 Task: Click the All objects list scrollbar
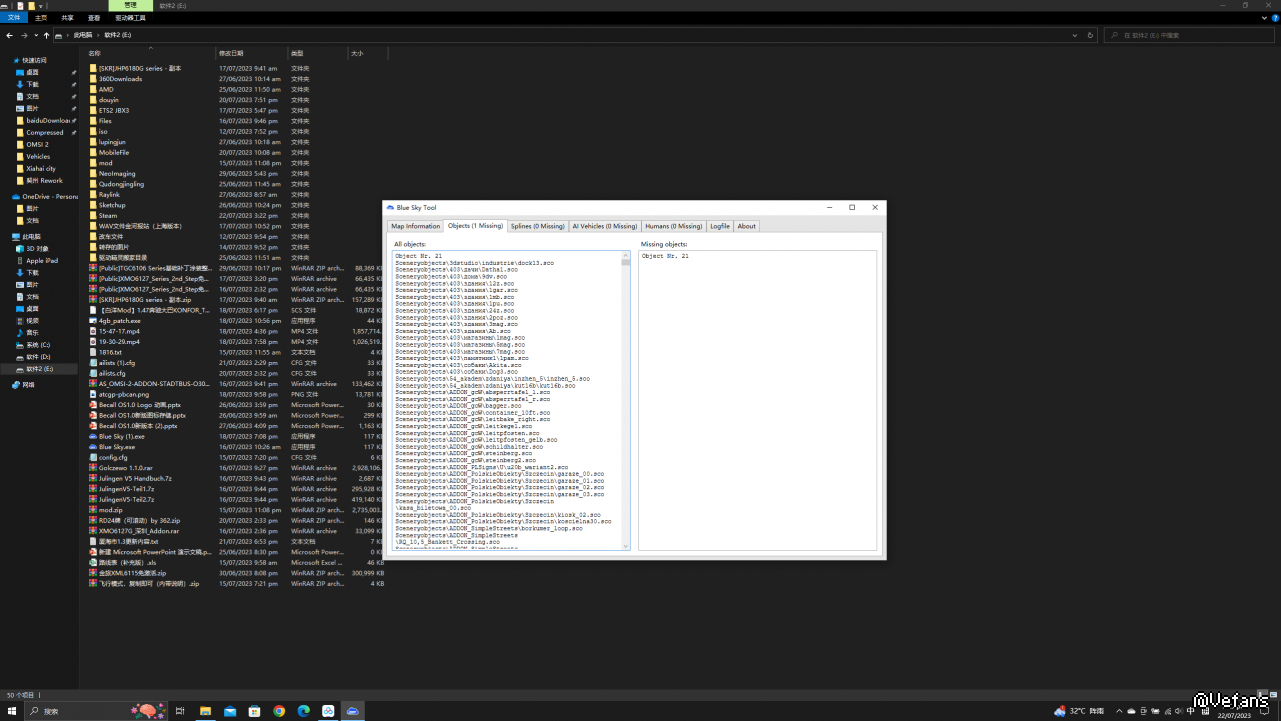(626, 400)
